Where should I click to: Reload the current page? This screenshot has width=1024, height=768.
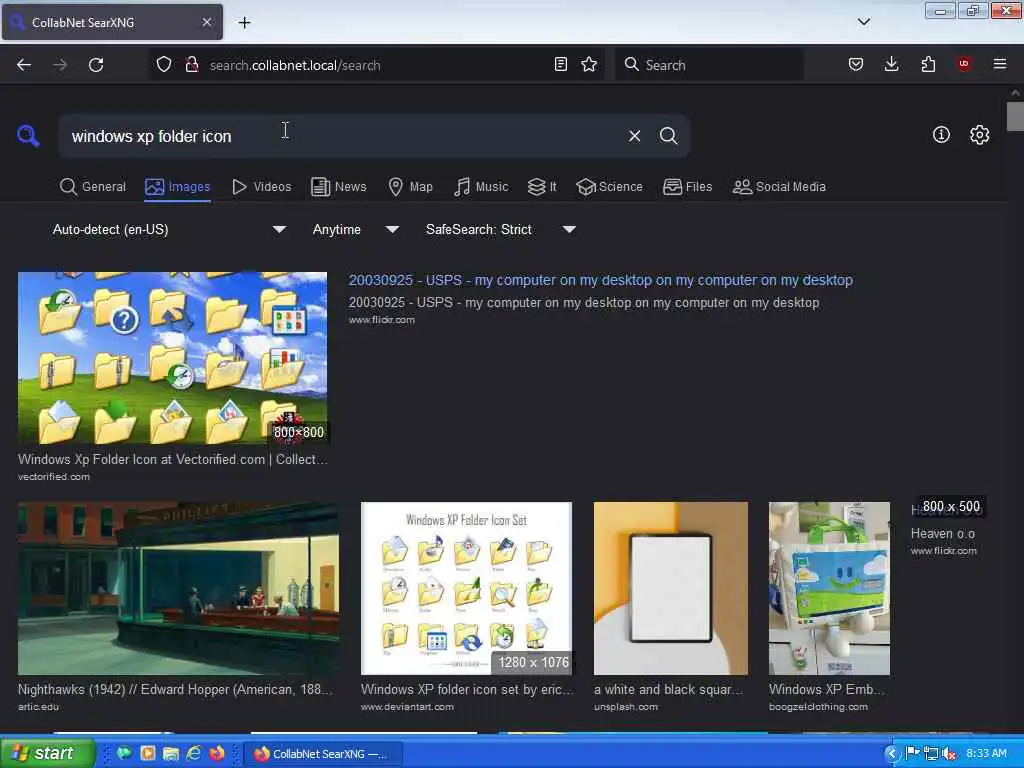click(96, 65)
